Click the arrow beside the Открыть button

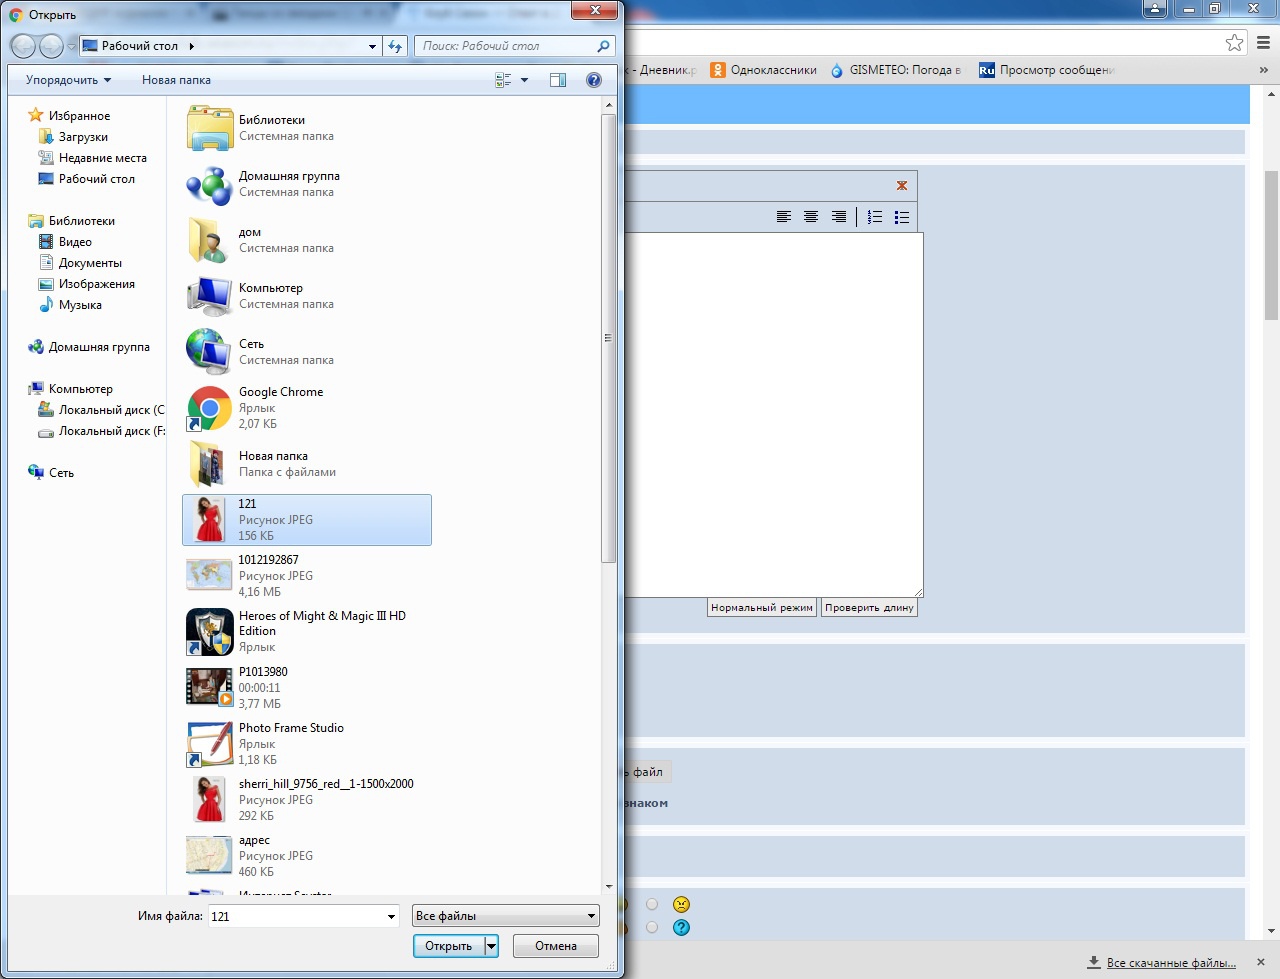coord(491,946)
